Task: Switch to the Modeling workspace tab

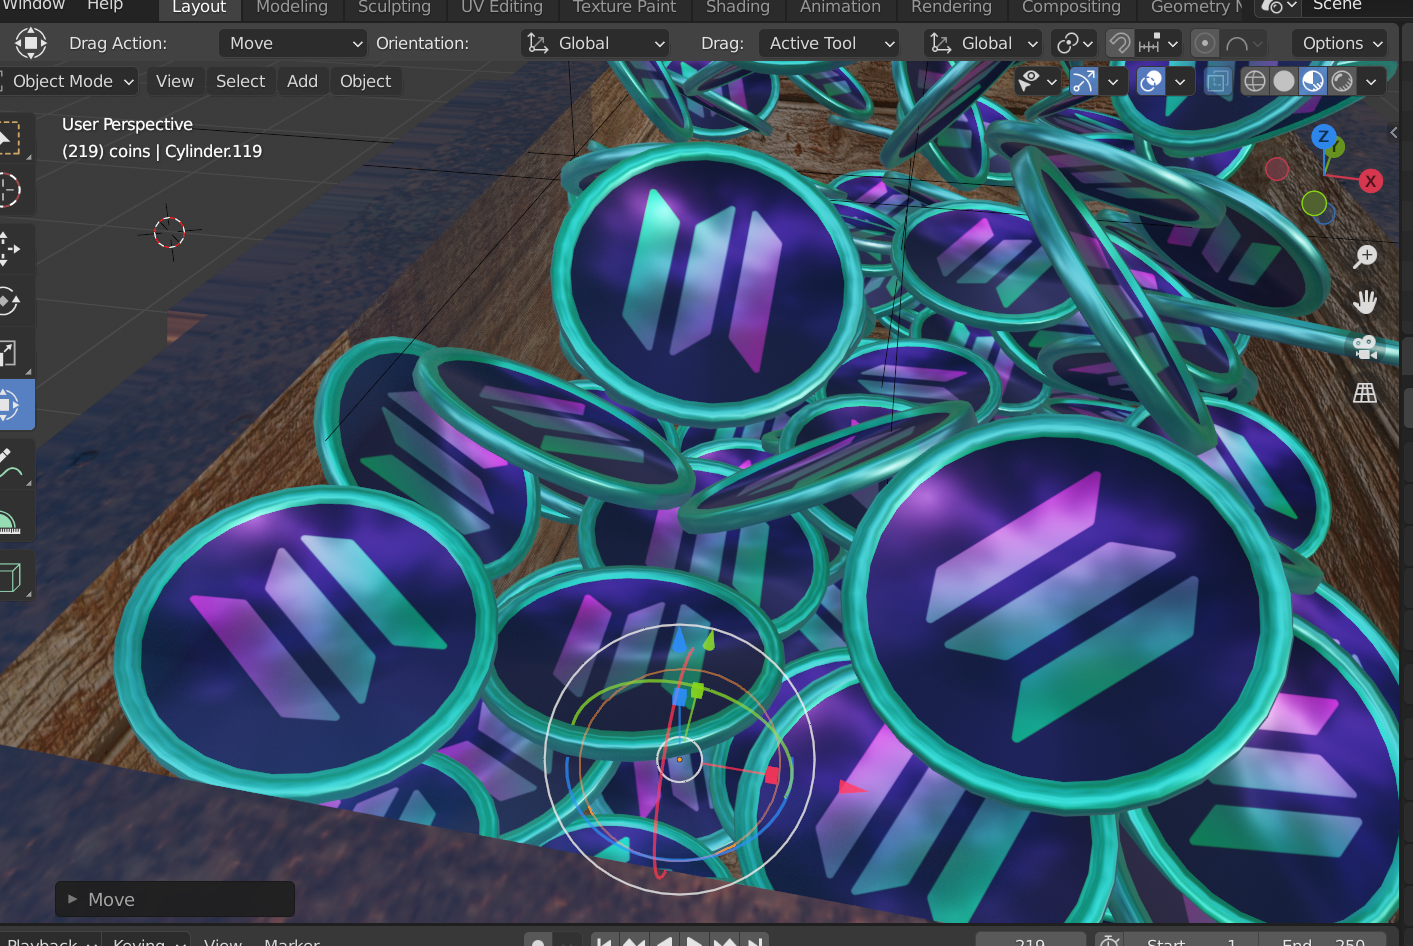Action: [x=292, y=7]
